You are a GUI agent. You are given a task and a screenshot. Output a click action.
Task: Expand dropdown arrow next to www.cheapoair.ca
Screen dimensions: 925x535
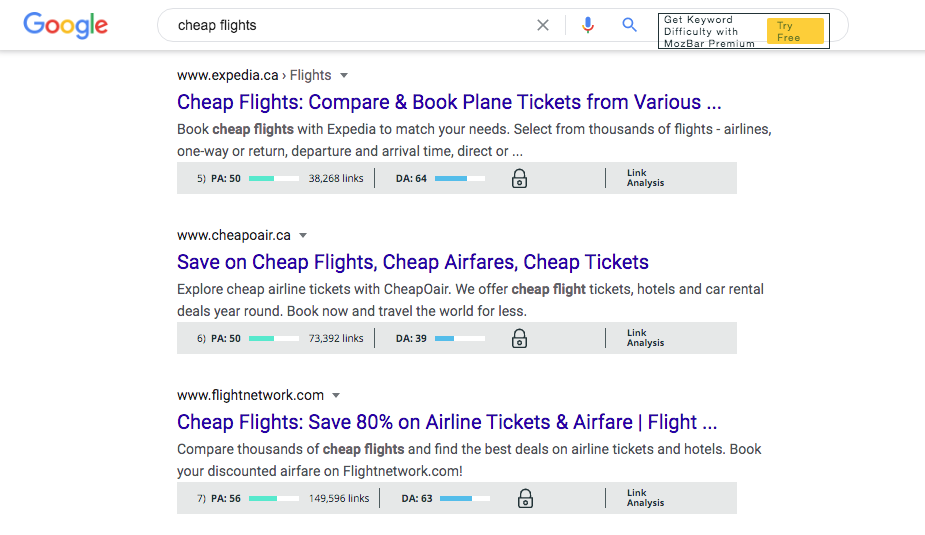click(x=303, y=235)
